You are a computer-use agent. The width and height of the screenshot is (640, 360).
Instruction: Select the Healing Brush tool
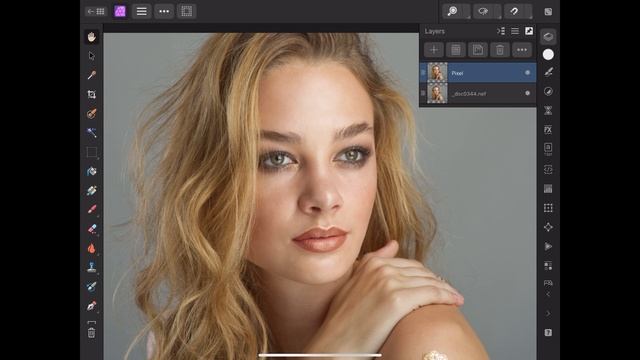(91, 287)
